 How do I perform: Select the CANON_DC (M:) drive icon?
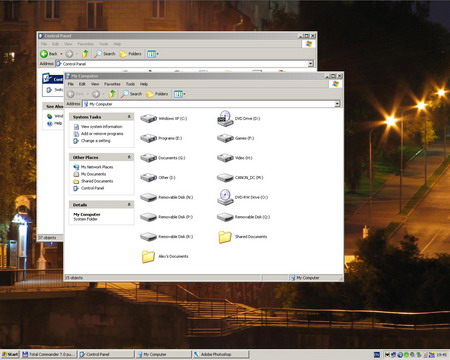pyautogui.click(x=225, y=178)
